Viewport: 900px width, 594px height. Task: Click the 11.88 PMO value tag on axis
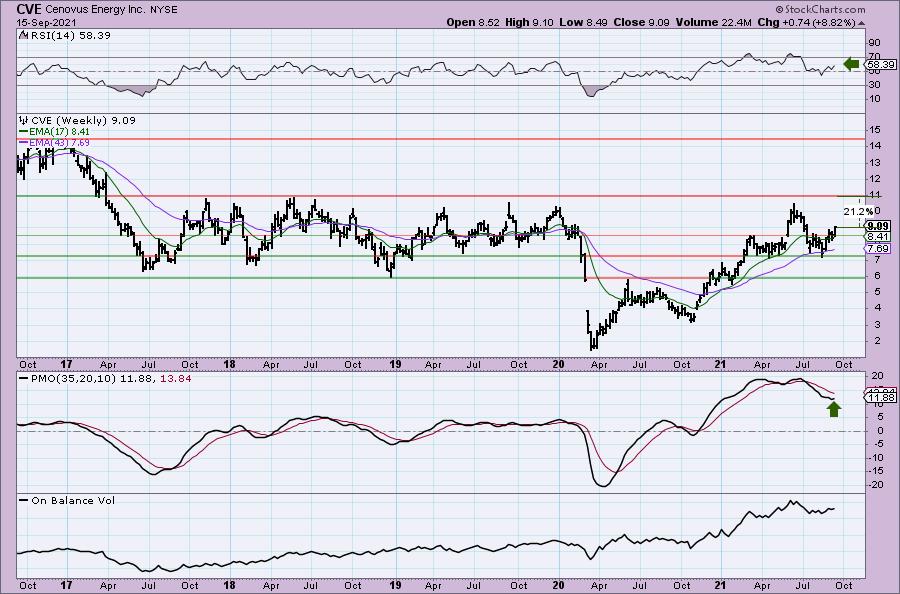coord(882,397)
